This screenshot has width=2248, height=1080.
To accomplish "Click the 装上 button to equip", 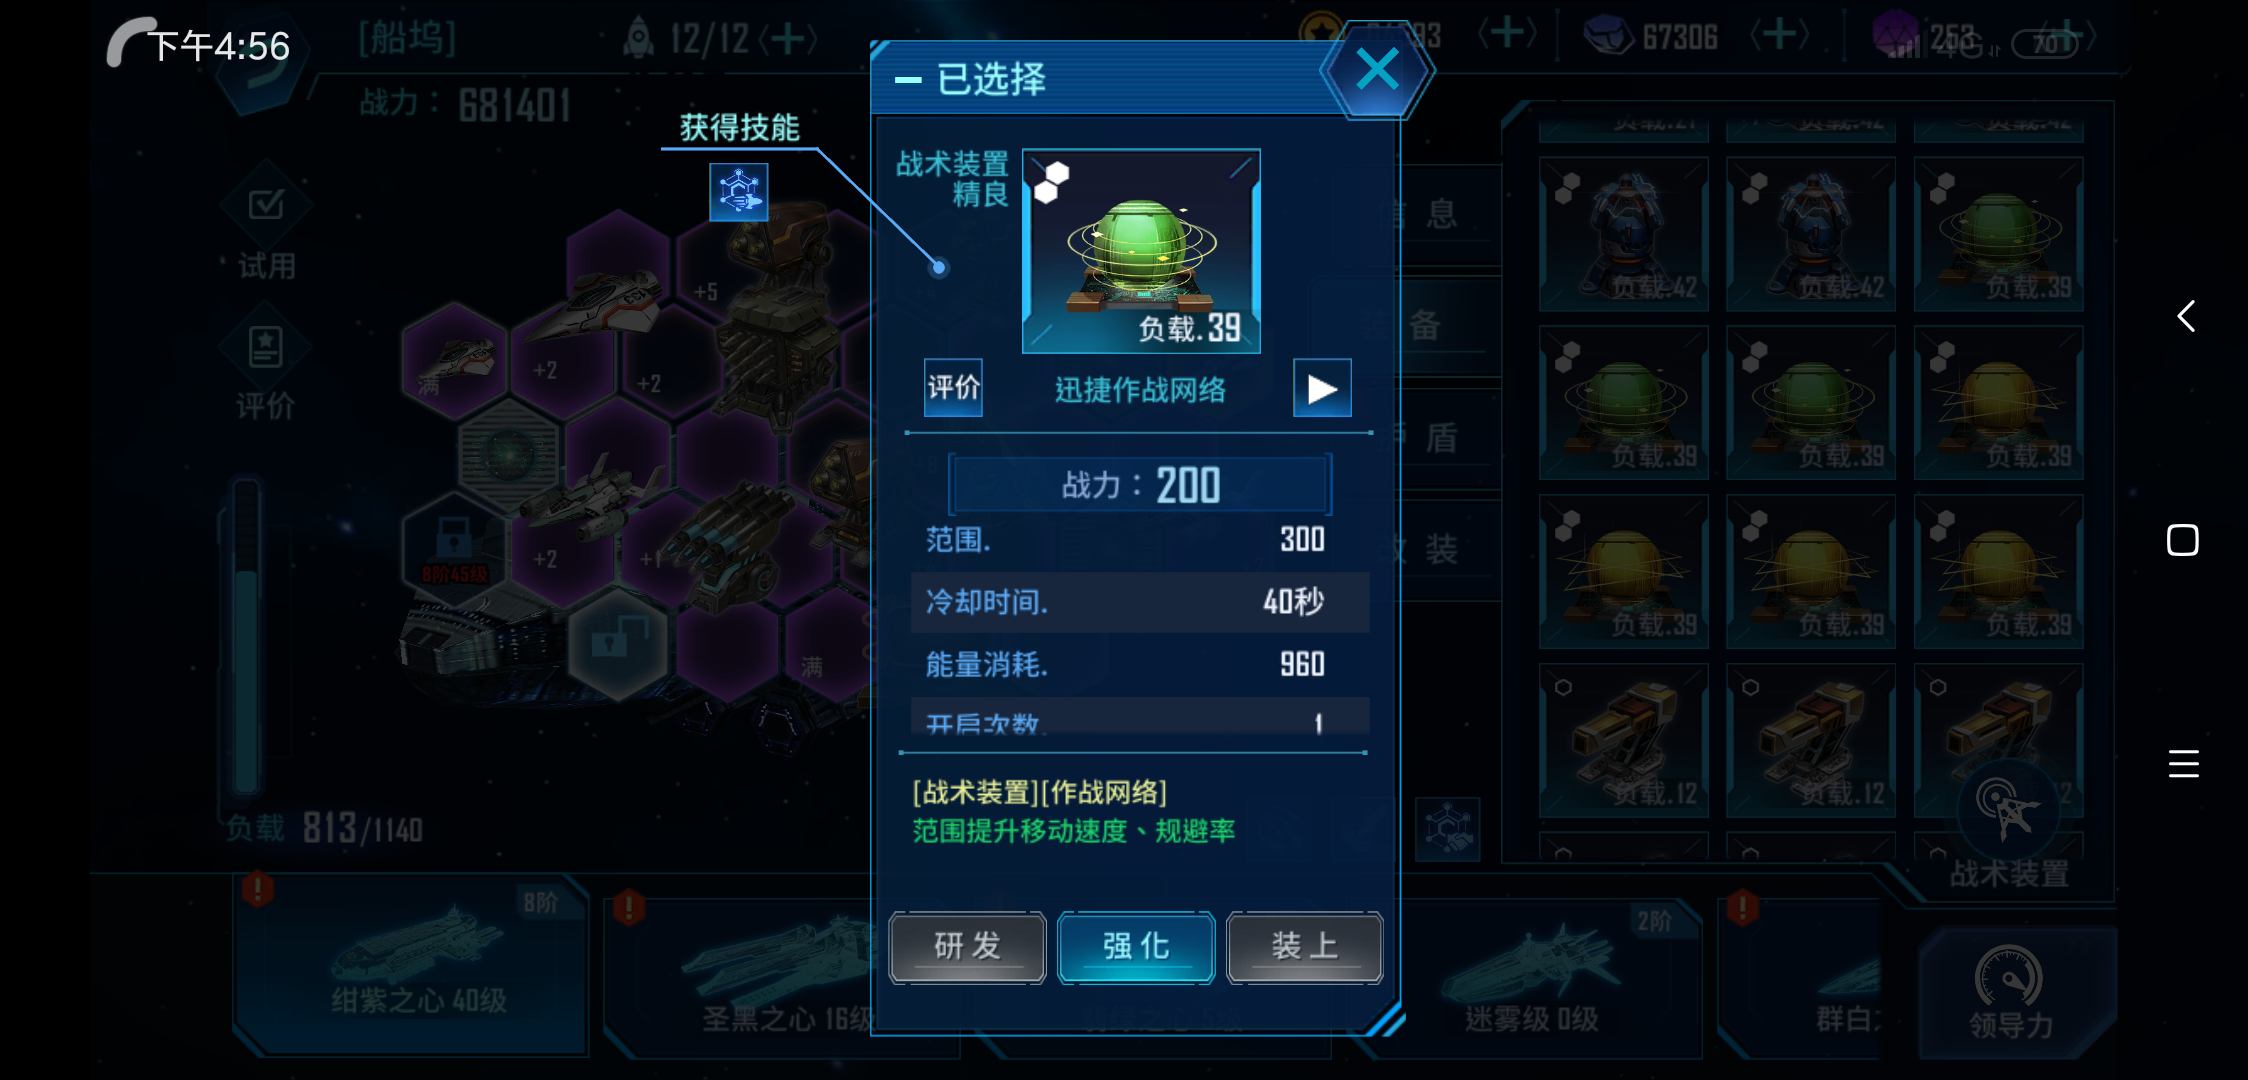I will [x=1304, y=947].
